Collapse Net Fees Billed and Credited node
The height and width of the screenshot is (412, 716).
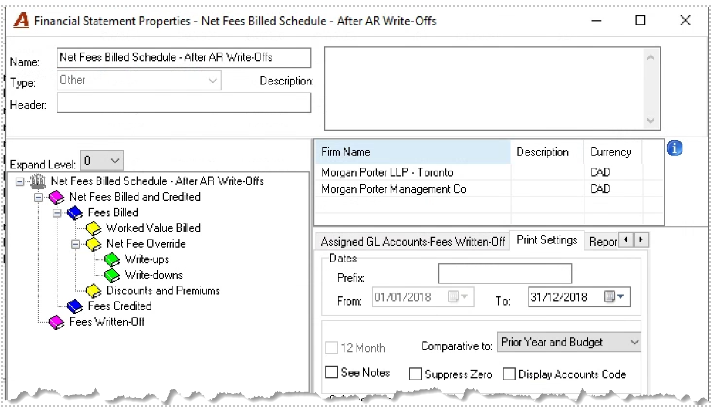38,198
